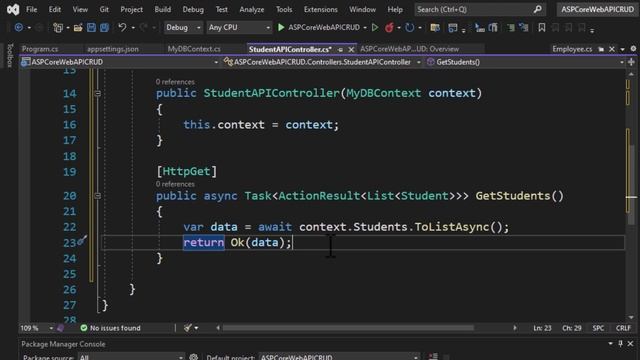Image resolution: width=640 pixels, height=360 pixels.
Task: Toggle keep-open pin on Employee.cs preview tab
Action: 601,49
